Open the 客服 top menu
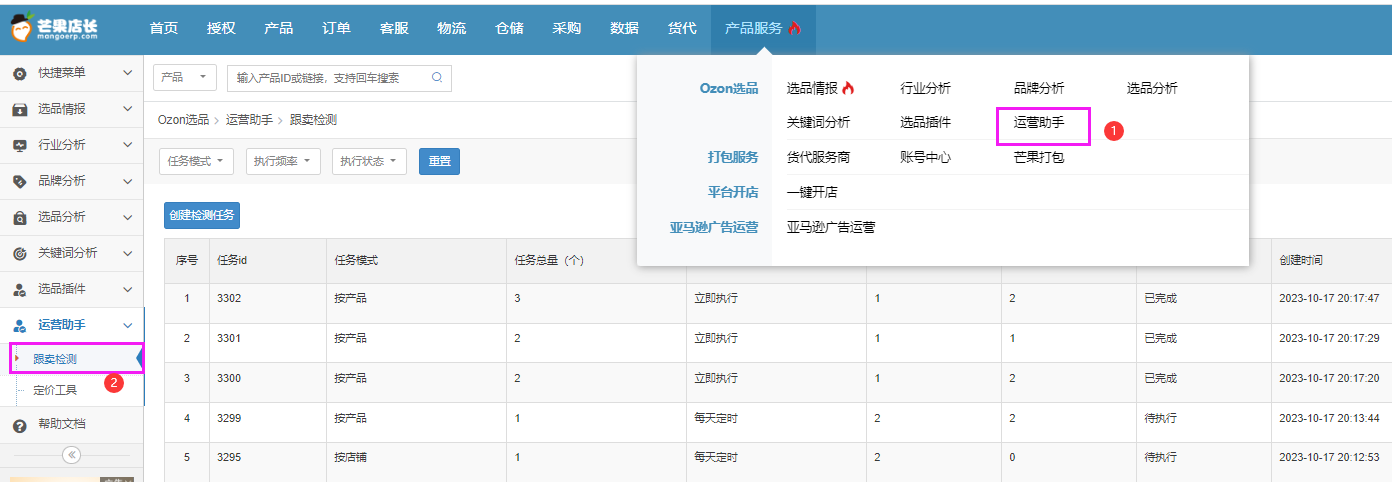The width and height of the screenshot is (1392, 482). 394,28
